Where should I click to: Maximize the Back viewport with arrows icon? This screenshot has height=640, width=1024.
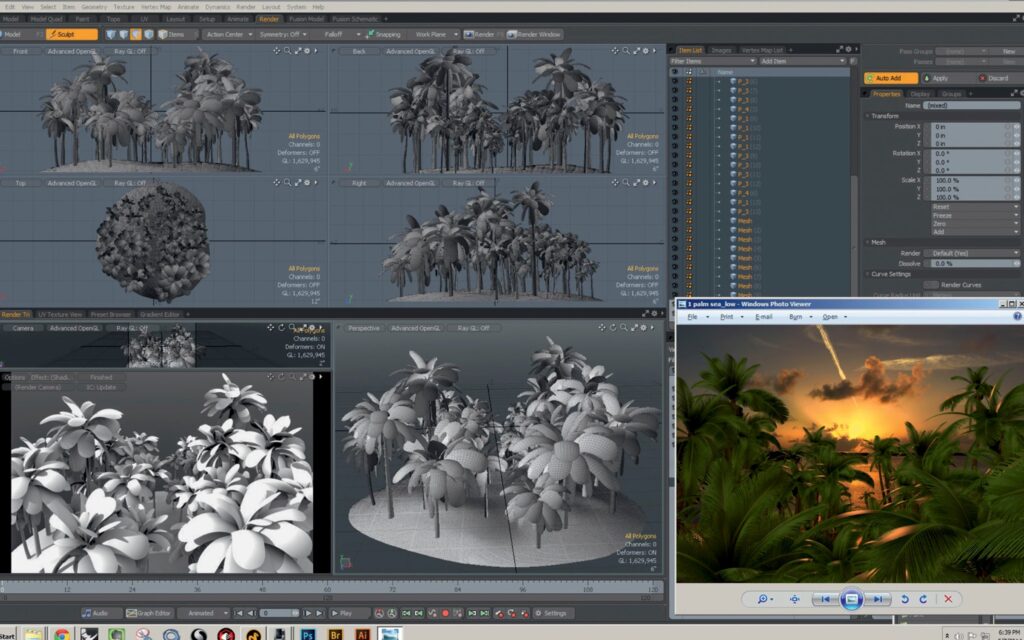tap(636, 51)
